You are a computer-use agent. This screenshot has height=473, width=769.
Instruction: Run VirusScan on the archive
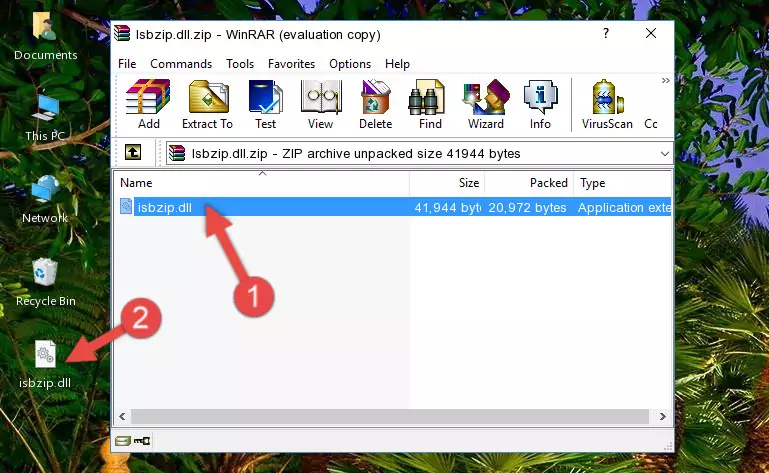click(x=607, y=104)
